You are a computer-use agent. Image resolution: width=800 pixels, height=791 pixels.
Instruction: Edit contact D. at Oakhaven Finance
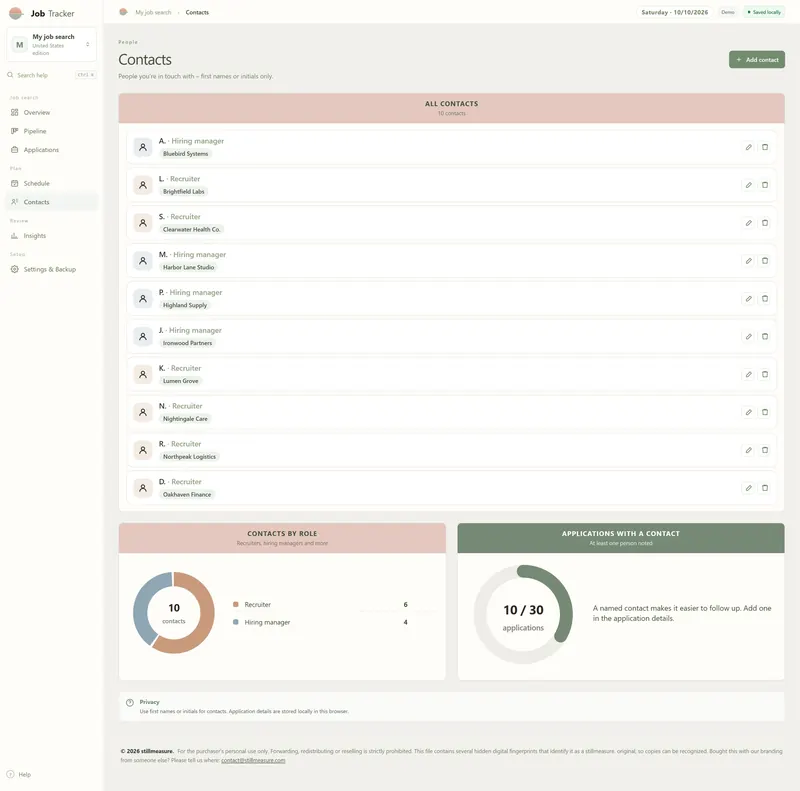pyautogui.click(x=748, y=488)
